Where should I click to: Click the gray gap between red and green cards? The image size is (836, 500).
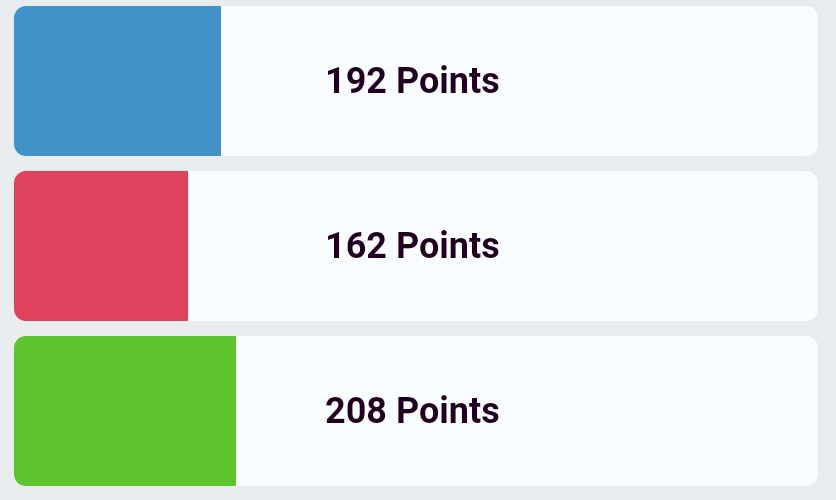[x=416, y=328]
